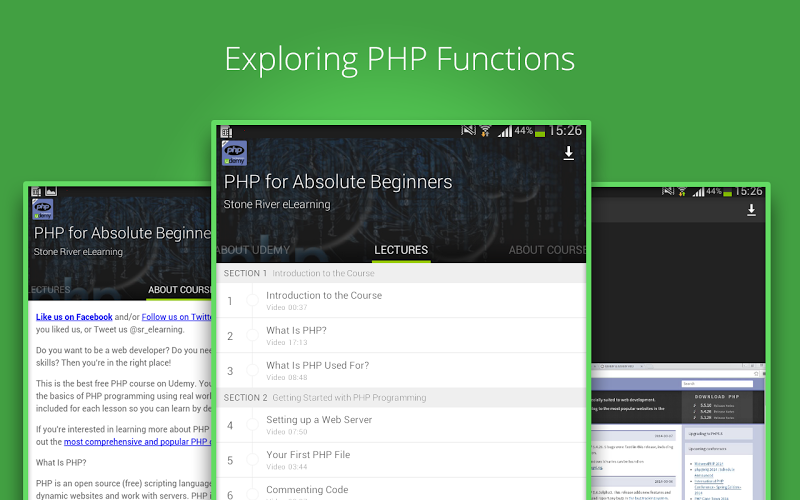Image resolution: width=800 pixels, height=500 pixels.
Task: Tap PHP for Absolute Beginners title in center screen
Action: coord(338,182)
